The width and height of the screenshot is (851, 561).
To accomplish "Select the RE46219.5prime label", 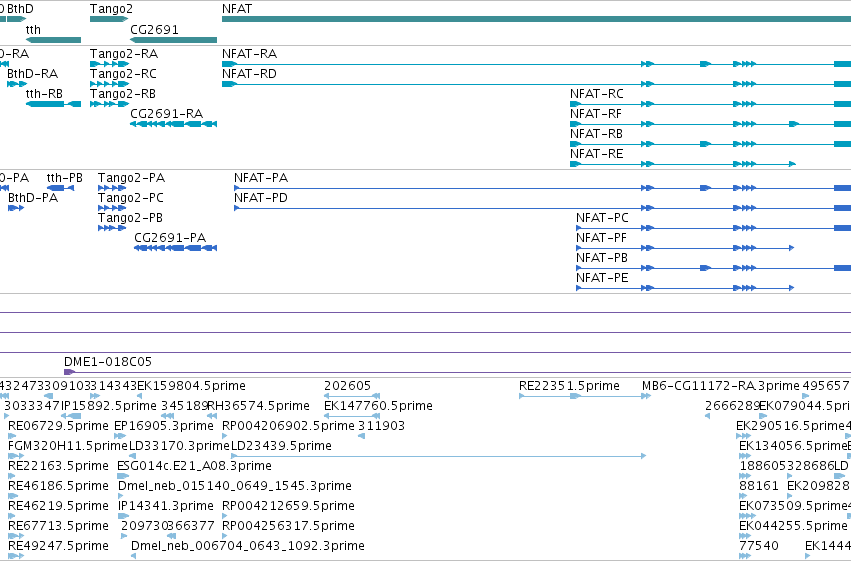I will click(x=59, y=506).
